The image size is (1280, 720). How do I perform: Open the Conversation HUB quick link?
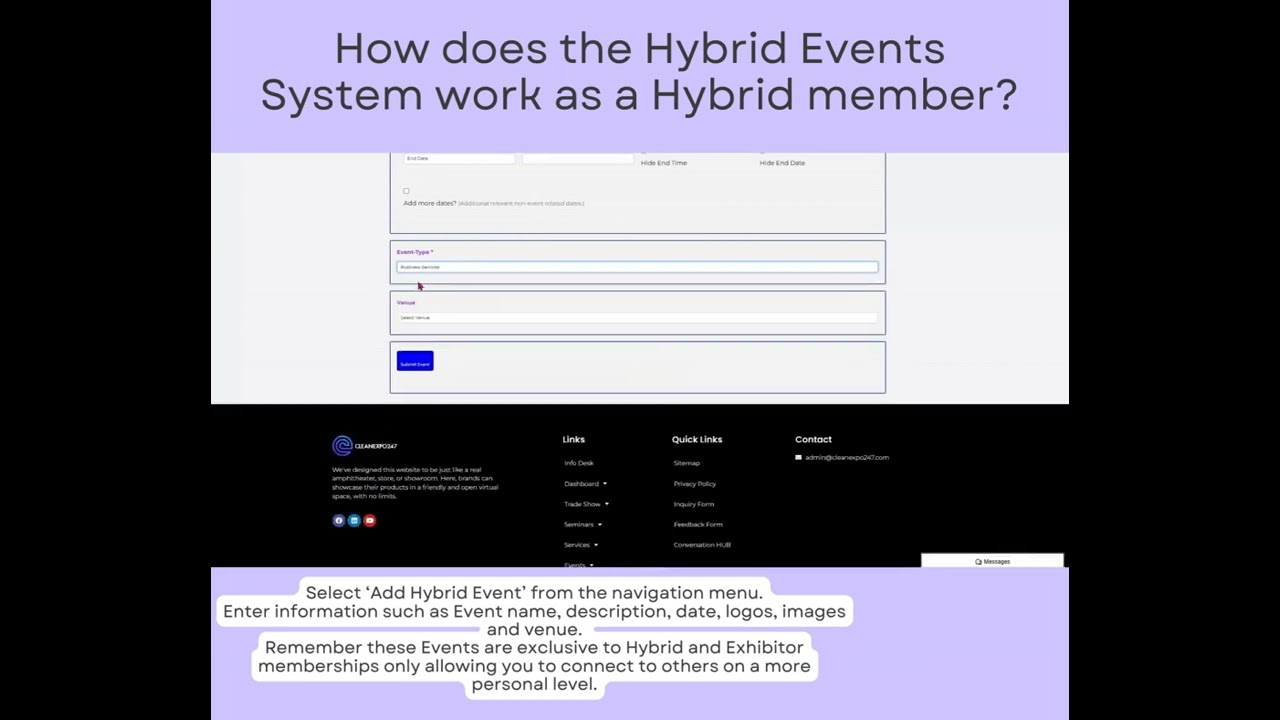click(702, 545)
